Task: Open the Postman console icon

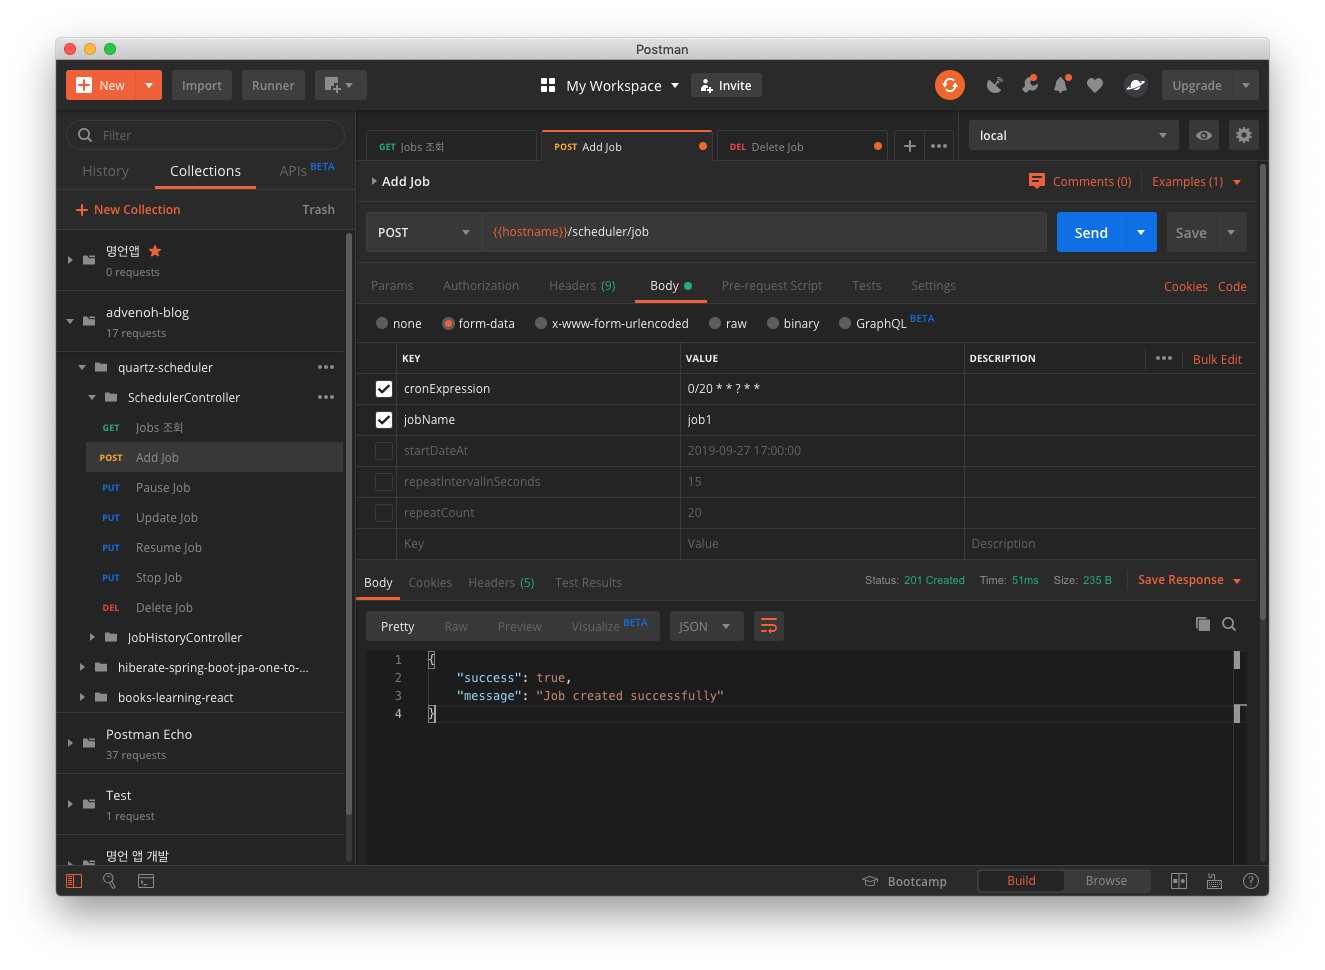Action: point(146,881)
